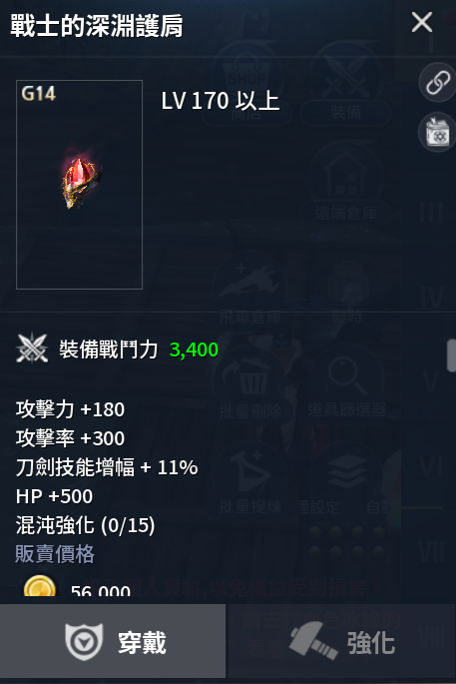Click the LV 170 以上 level requirement text

click(220, 101)
